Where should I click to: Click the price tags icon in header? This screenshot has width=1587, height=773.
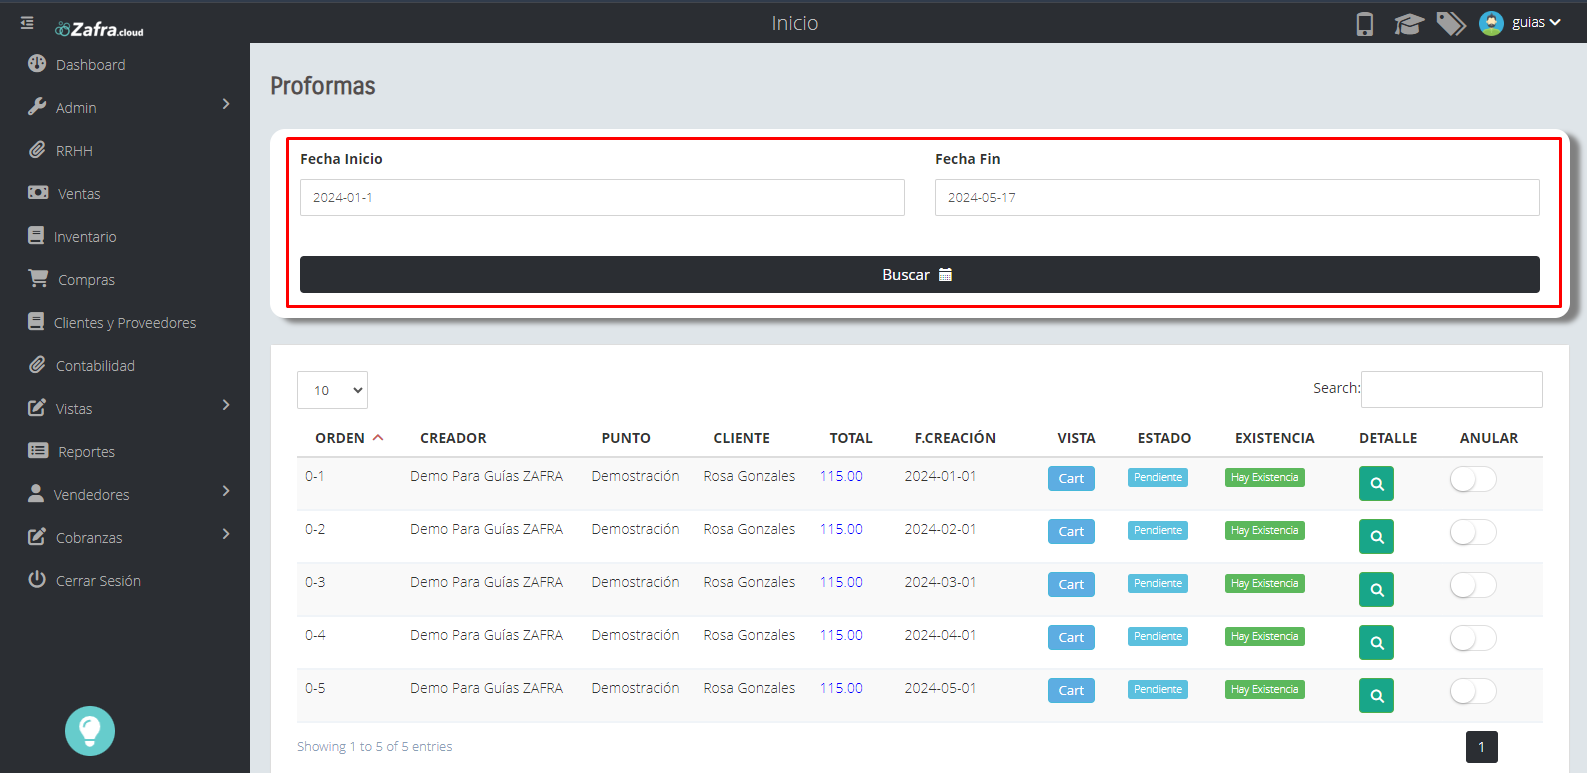pyautogui.click(x=1451, y=24)
